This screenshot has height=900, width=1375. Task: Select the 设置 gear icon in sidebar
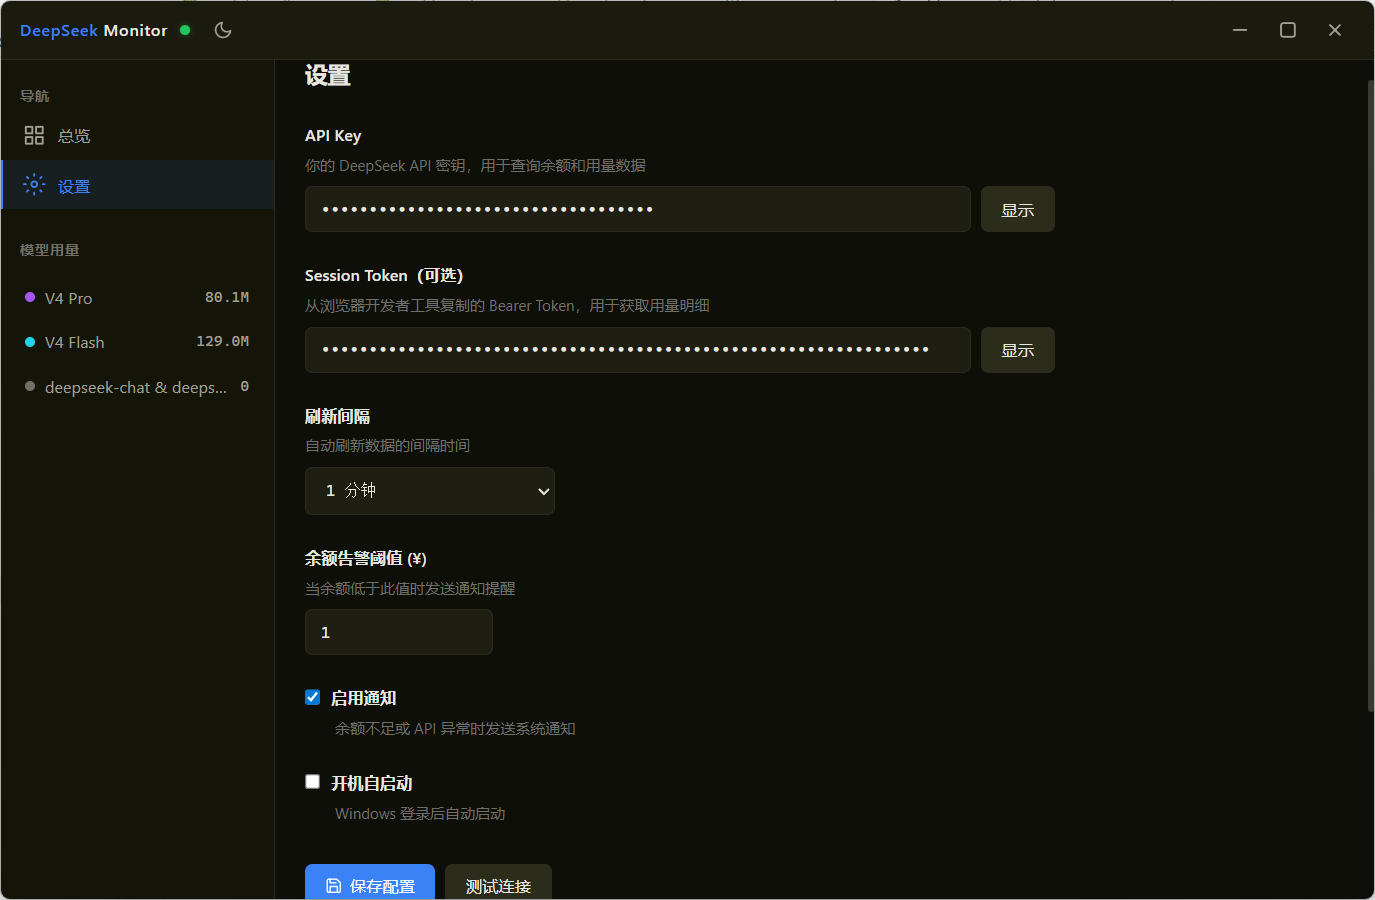coord(34,185)
